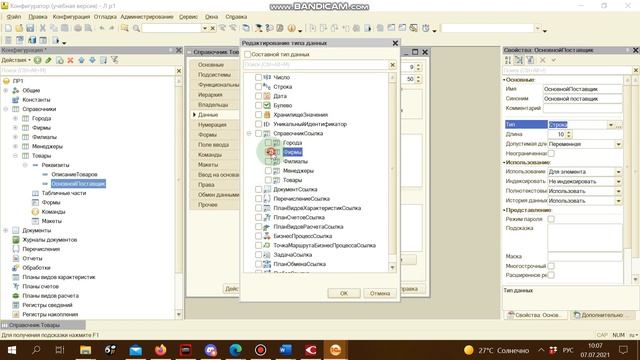Increase the Длина spinner value
640x360 pixels.
point(569,132)
